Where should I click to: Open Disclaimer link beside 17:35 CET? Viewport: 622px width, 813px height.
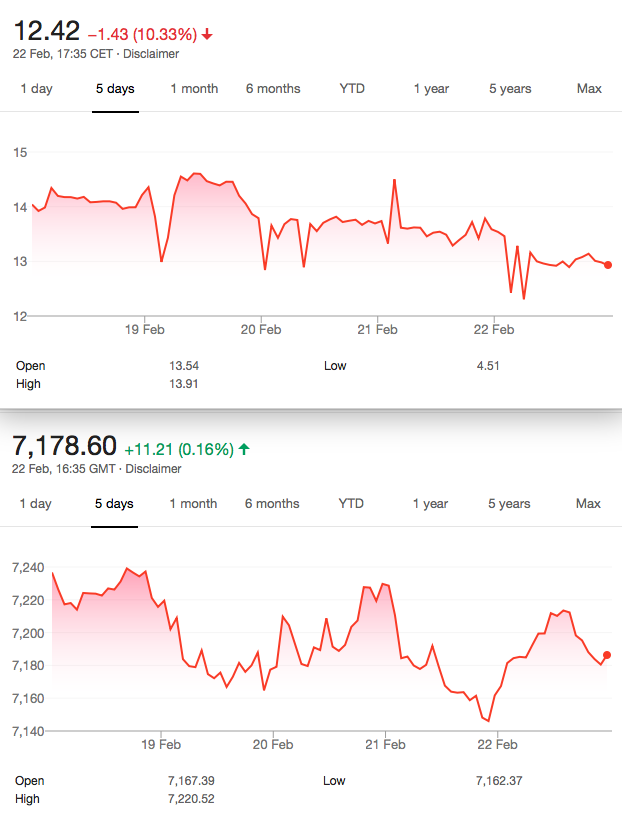click(151, 54)
